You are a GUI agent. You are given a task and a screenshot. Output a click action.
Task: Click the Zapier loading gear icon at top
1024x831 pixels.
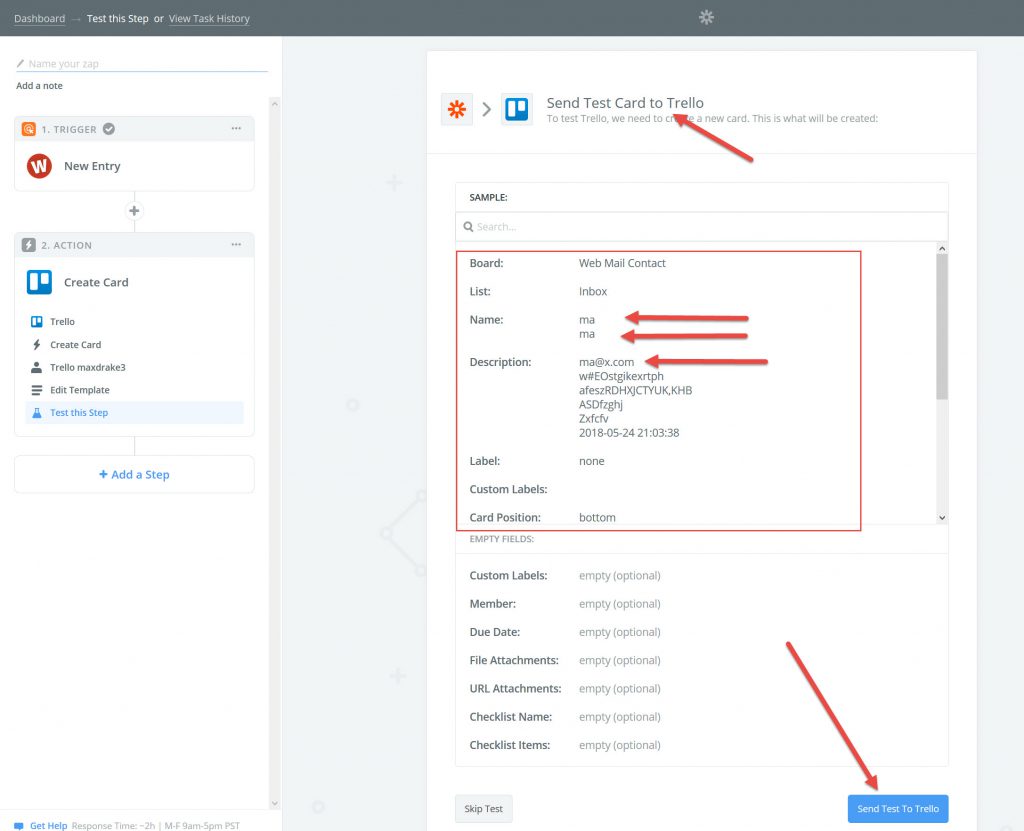pyautogui.click(x=706, y=17)
